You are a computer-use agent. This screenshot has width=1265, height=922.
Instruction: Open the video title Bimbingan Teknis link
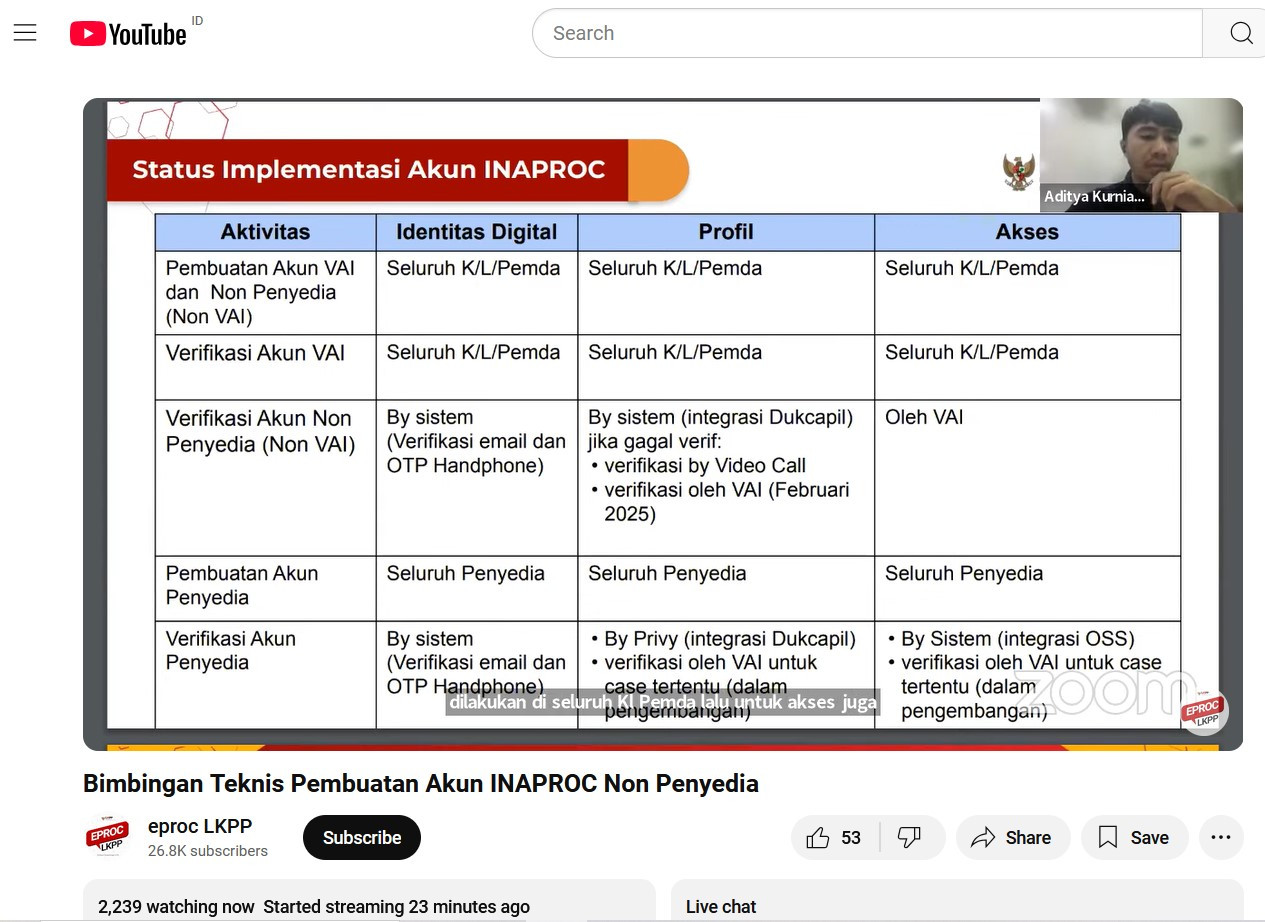coord(418,783)
